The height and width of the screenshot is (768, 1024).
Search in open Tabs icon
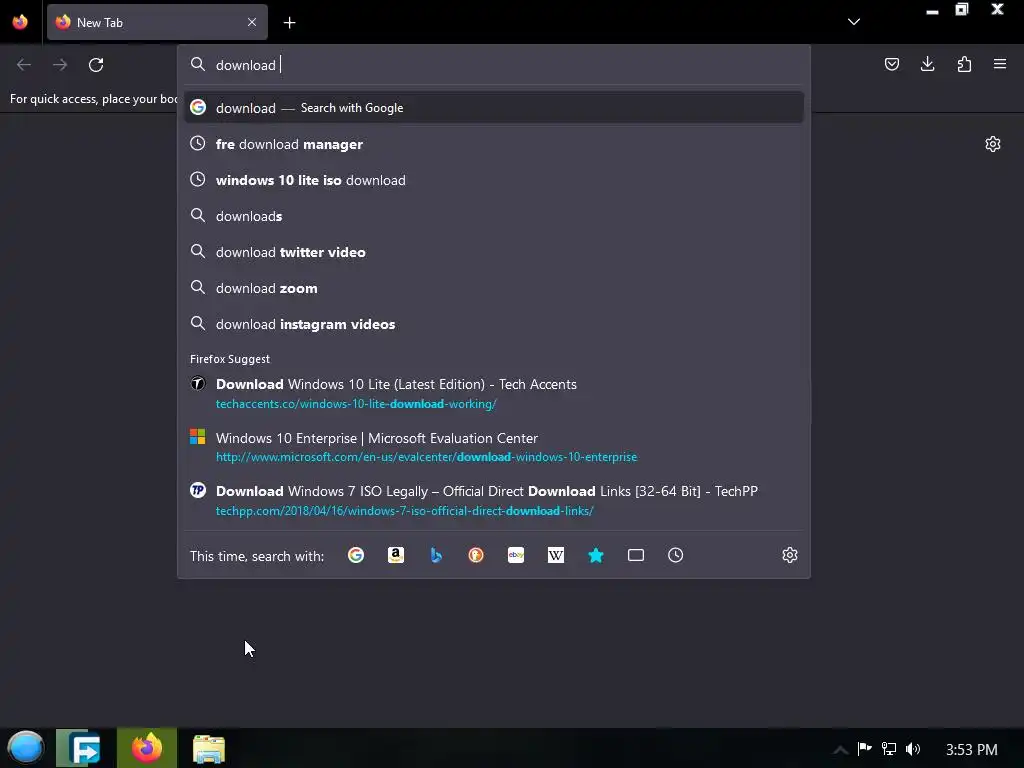pyautogui.click(x=635, y=555)
